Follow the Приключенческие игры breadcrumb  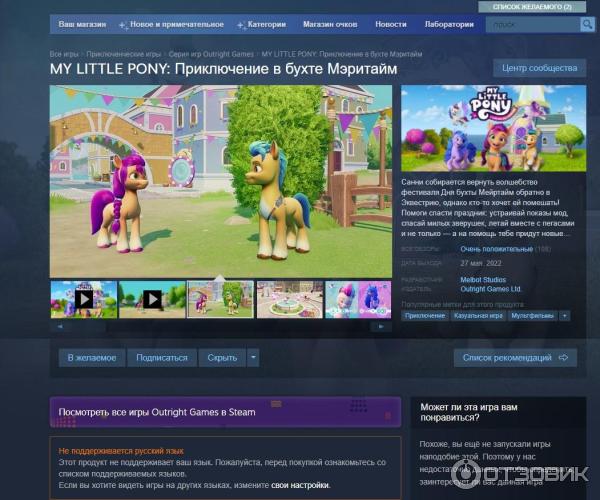click(x=124, y=54)
